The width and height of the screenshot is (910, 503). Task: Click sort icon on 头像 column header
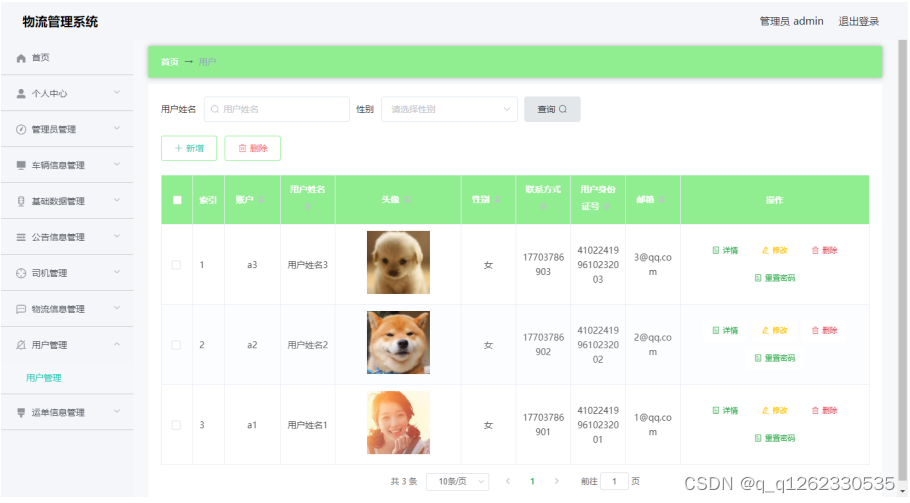coord(407,200)
